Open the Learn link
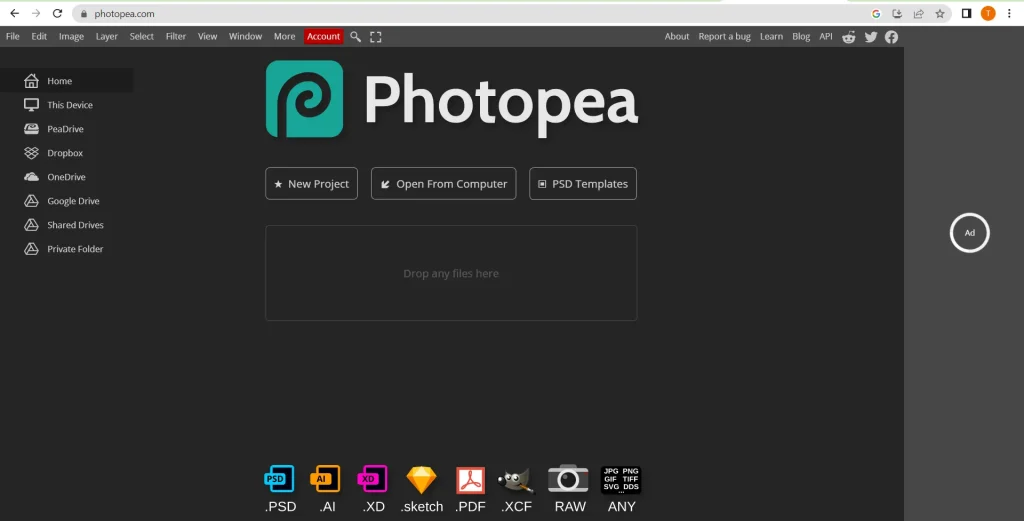The image size is (1024, 521). pos(771,37)
